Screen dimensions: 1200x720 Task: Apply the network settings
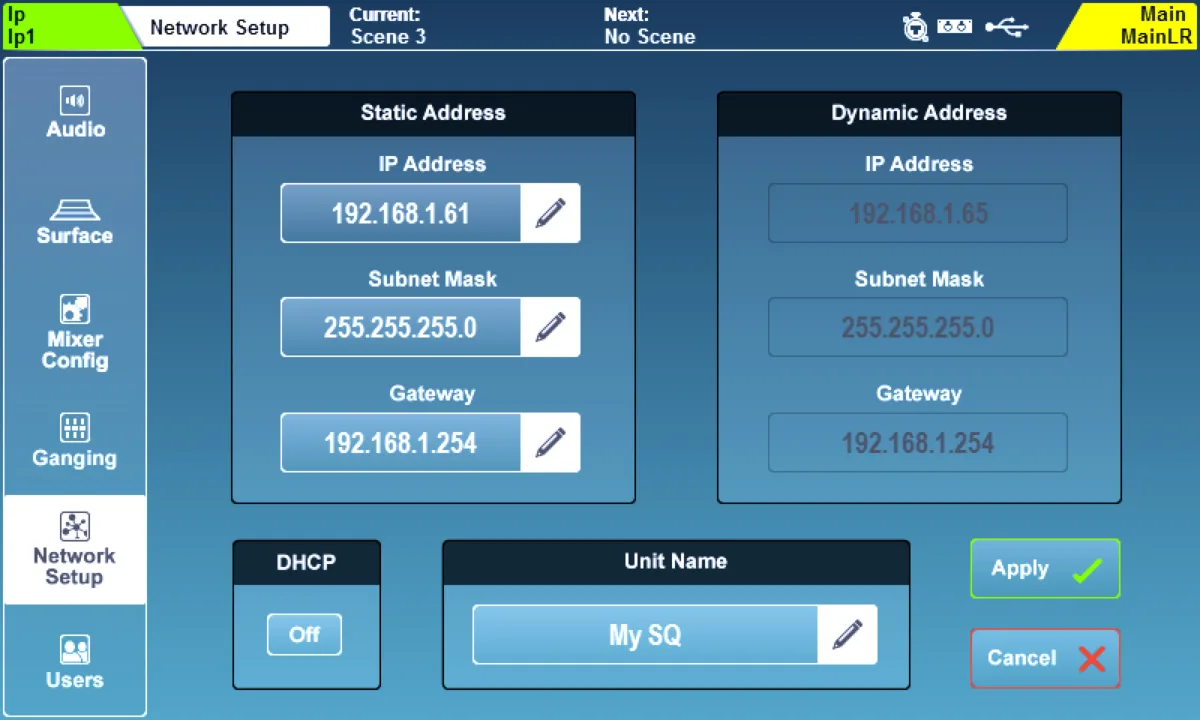coord(1045,569)
